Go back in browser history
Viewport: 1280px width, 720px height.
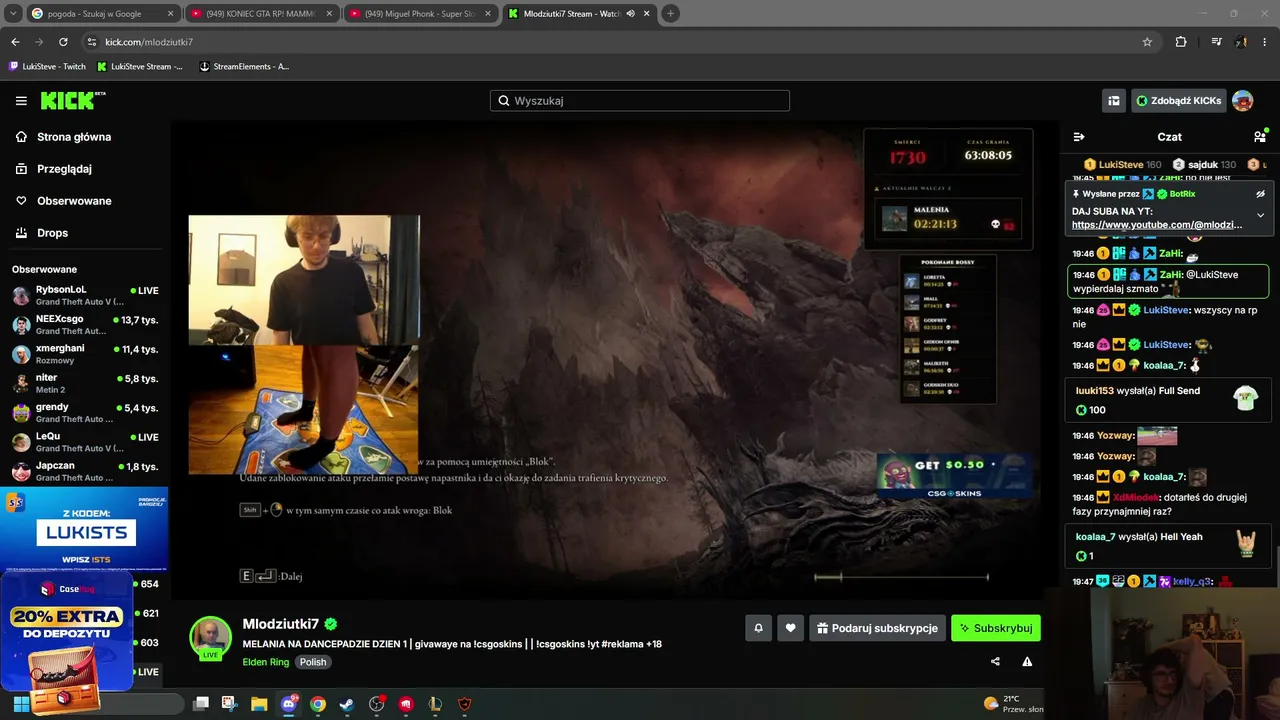click(x=15, y=42)
